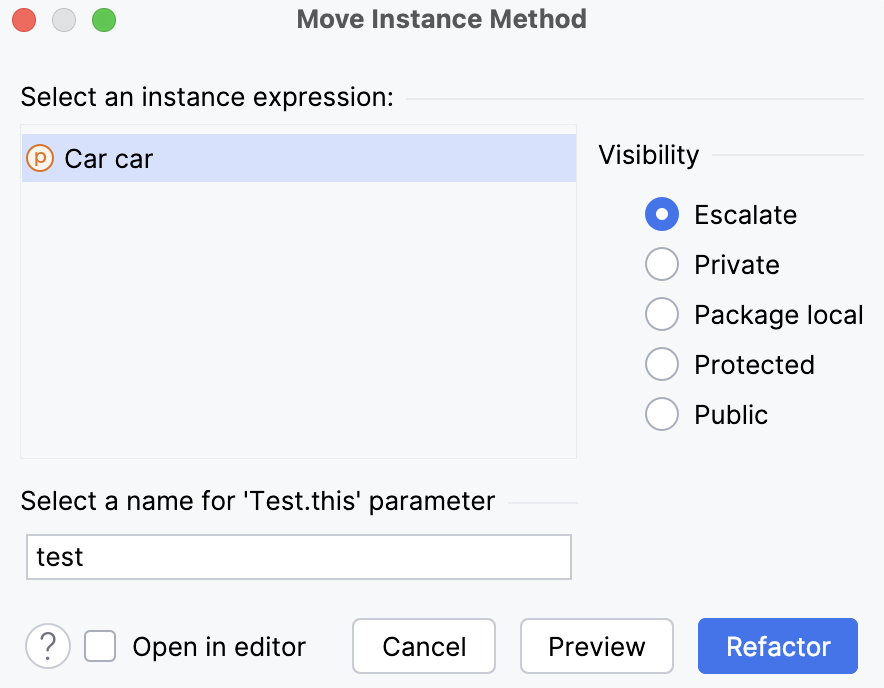Viewport: 884px width, 688px height.
Task: Enable the 'Open in editor' checkbox
Action: point(100,646)
